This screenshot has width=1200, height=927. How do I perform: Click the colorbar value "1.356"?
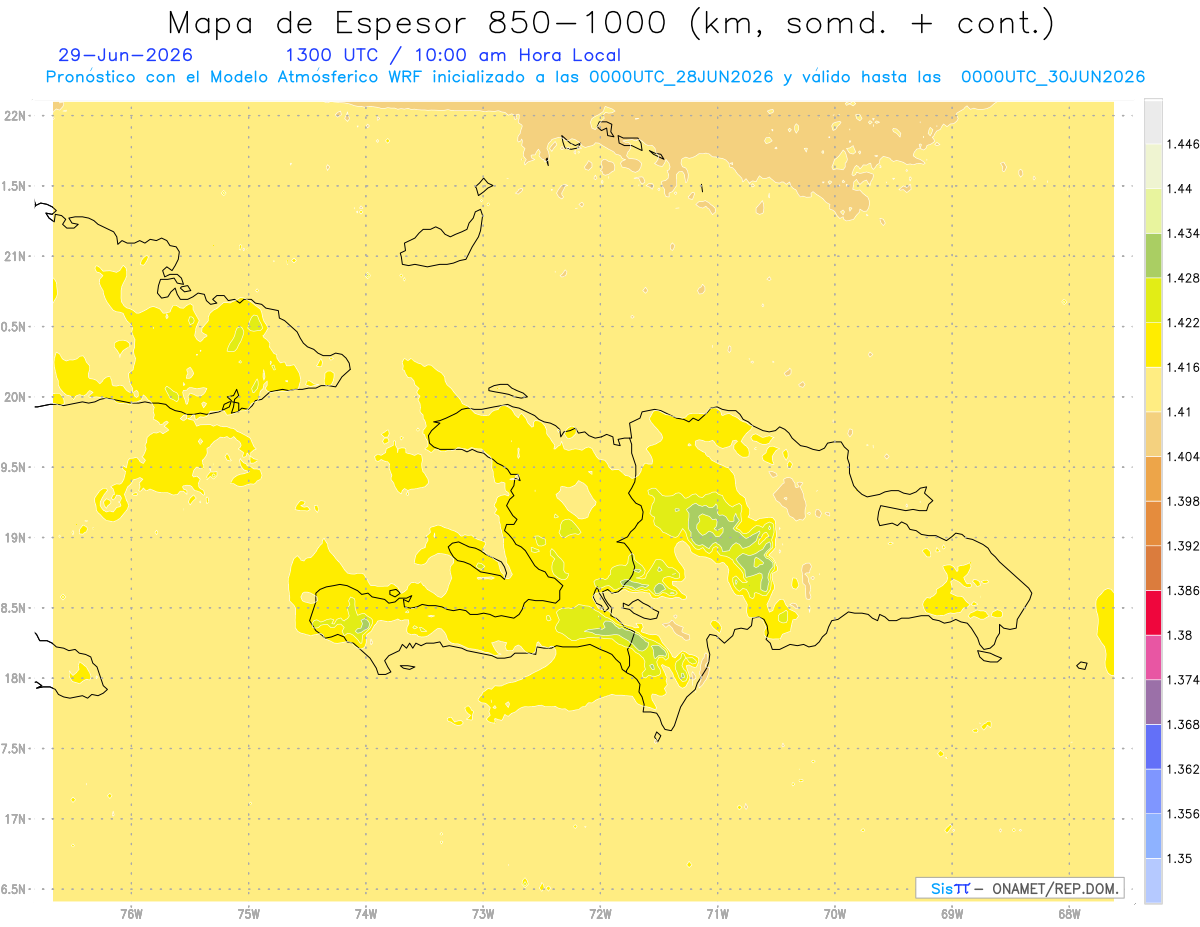click(1183, 814)
